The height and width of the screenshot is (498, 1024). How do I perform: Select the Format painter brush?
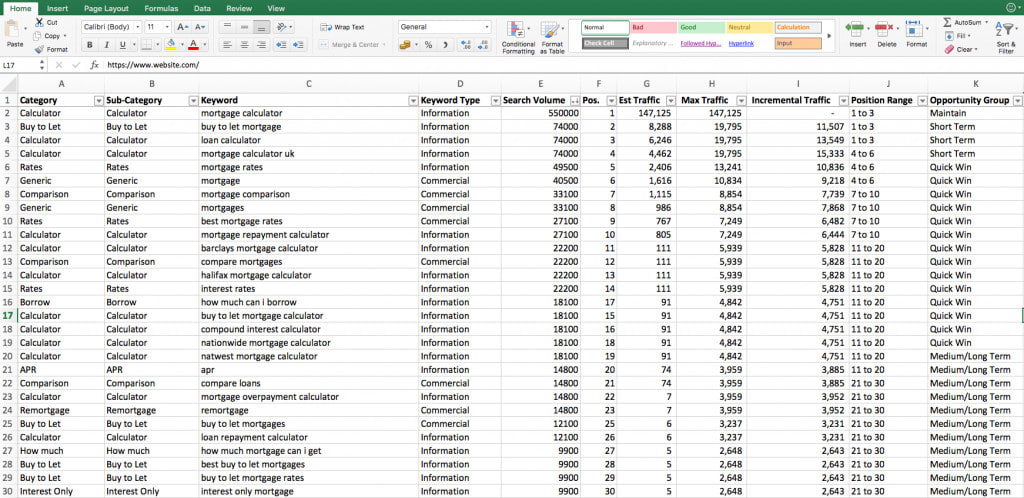(x=39, y=49)
